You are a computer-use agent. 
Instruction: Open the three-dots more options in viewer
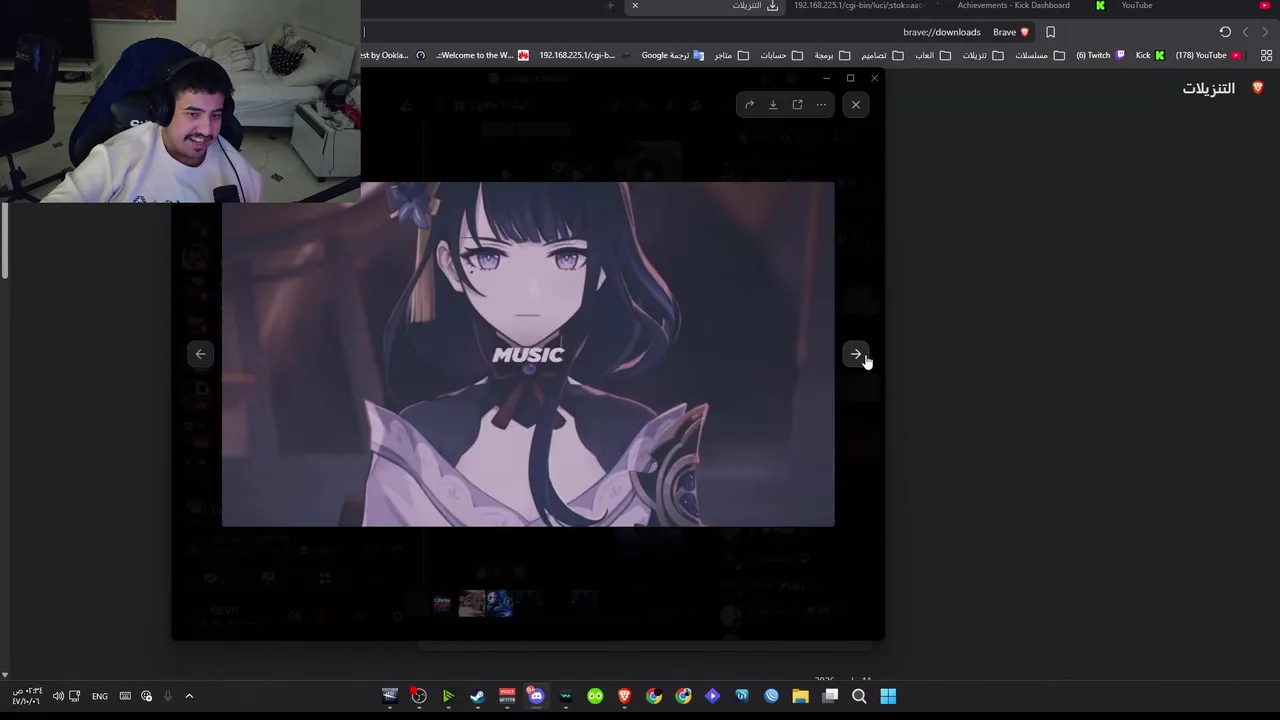[x=821, y=105]
